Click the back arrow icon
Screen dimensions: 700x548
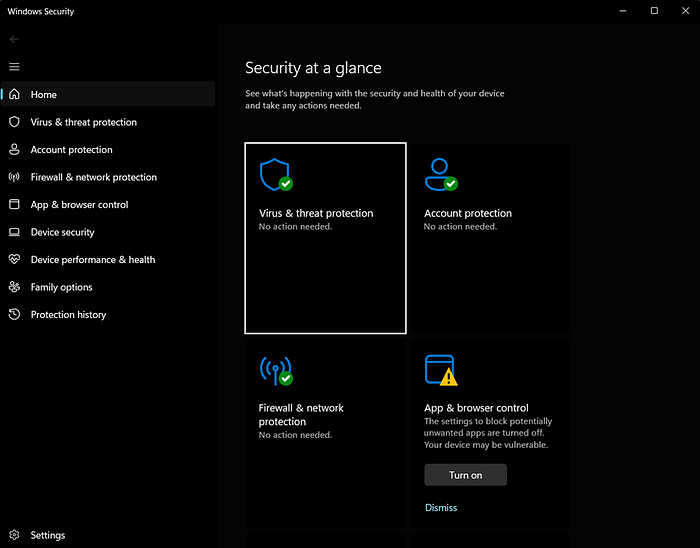(14, 39)
